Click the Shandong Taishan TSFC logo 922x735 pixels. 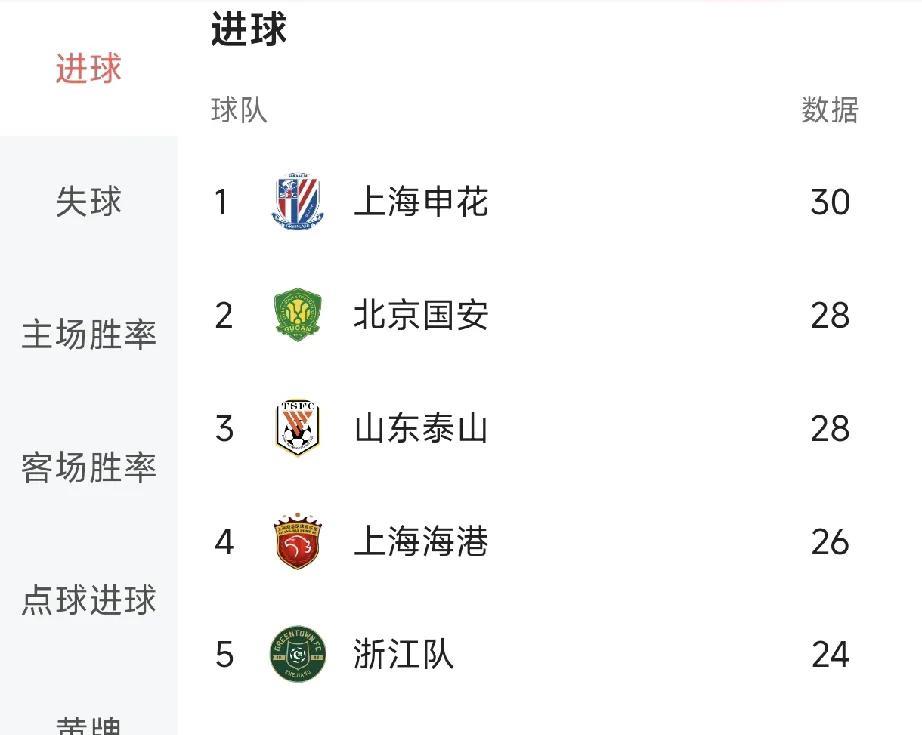[298, 427]
